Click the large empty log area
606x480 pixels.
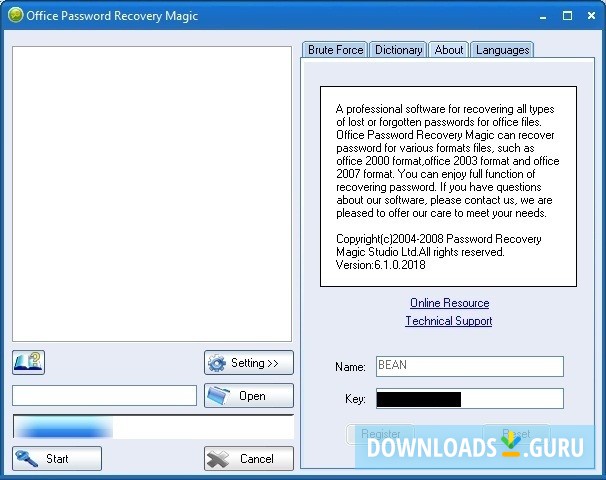(x=152, y=194)
